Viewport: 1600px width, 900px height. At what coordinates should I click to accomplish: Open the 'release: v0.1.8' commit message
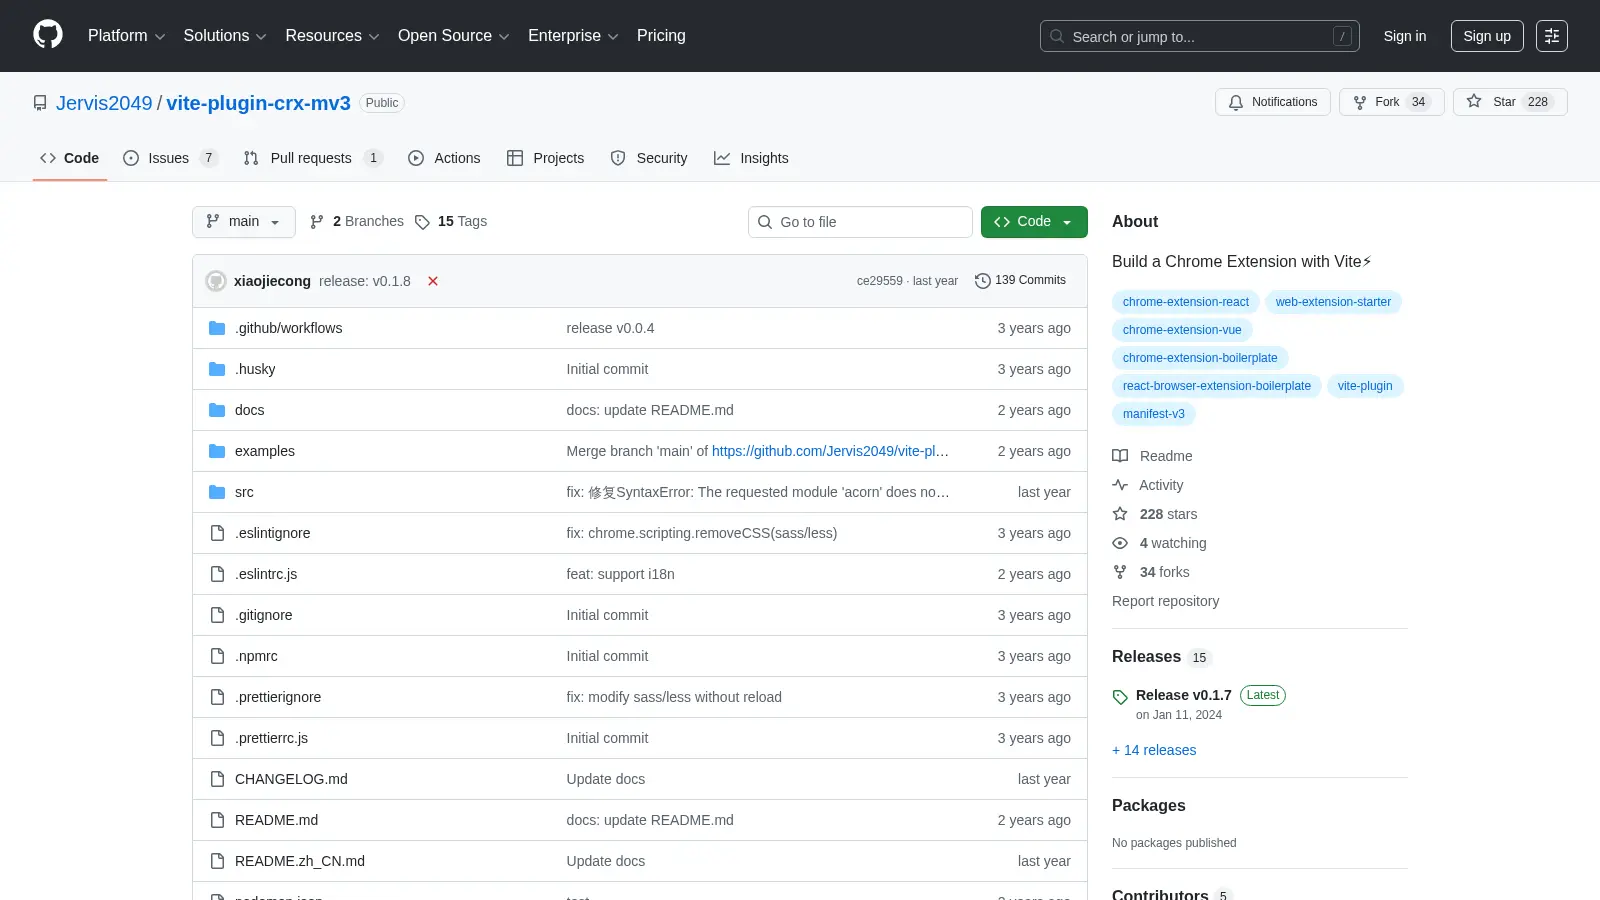pyautogui.click(x=365, y=281)
